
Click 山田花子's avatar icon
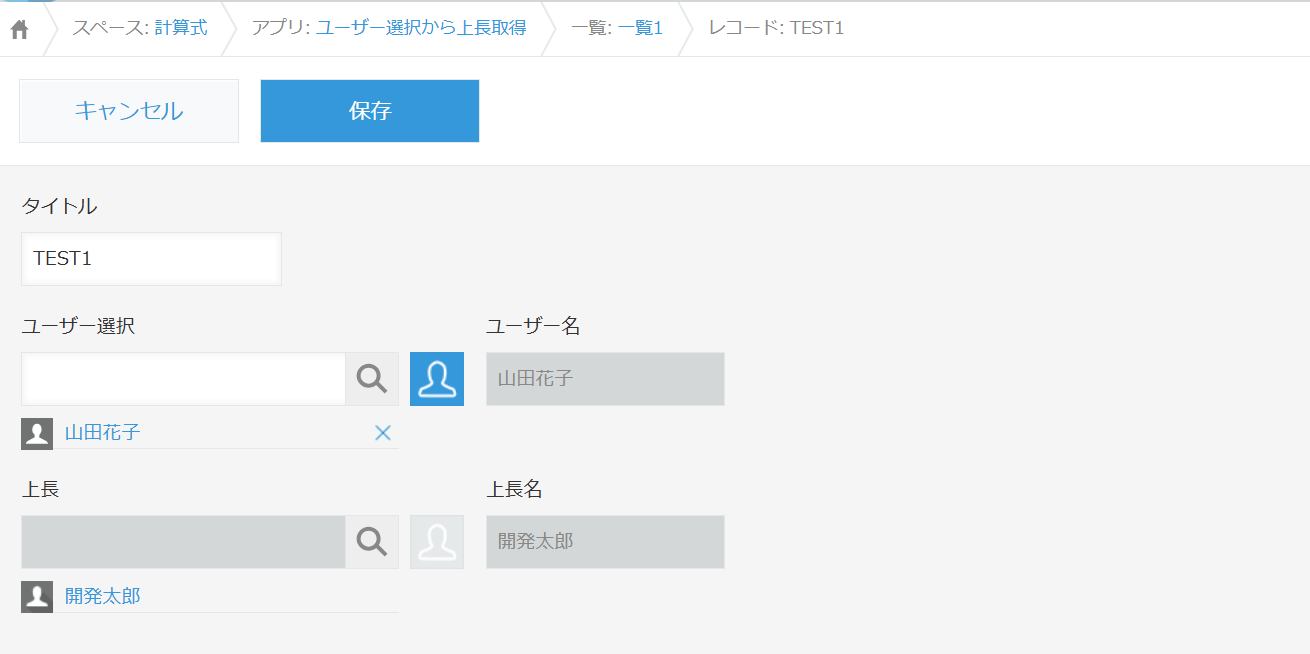[x=37, y=433]
